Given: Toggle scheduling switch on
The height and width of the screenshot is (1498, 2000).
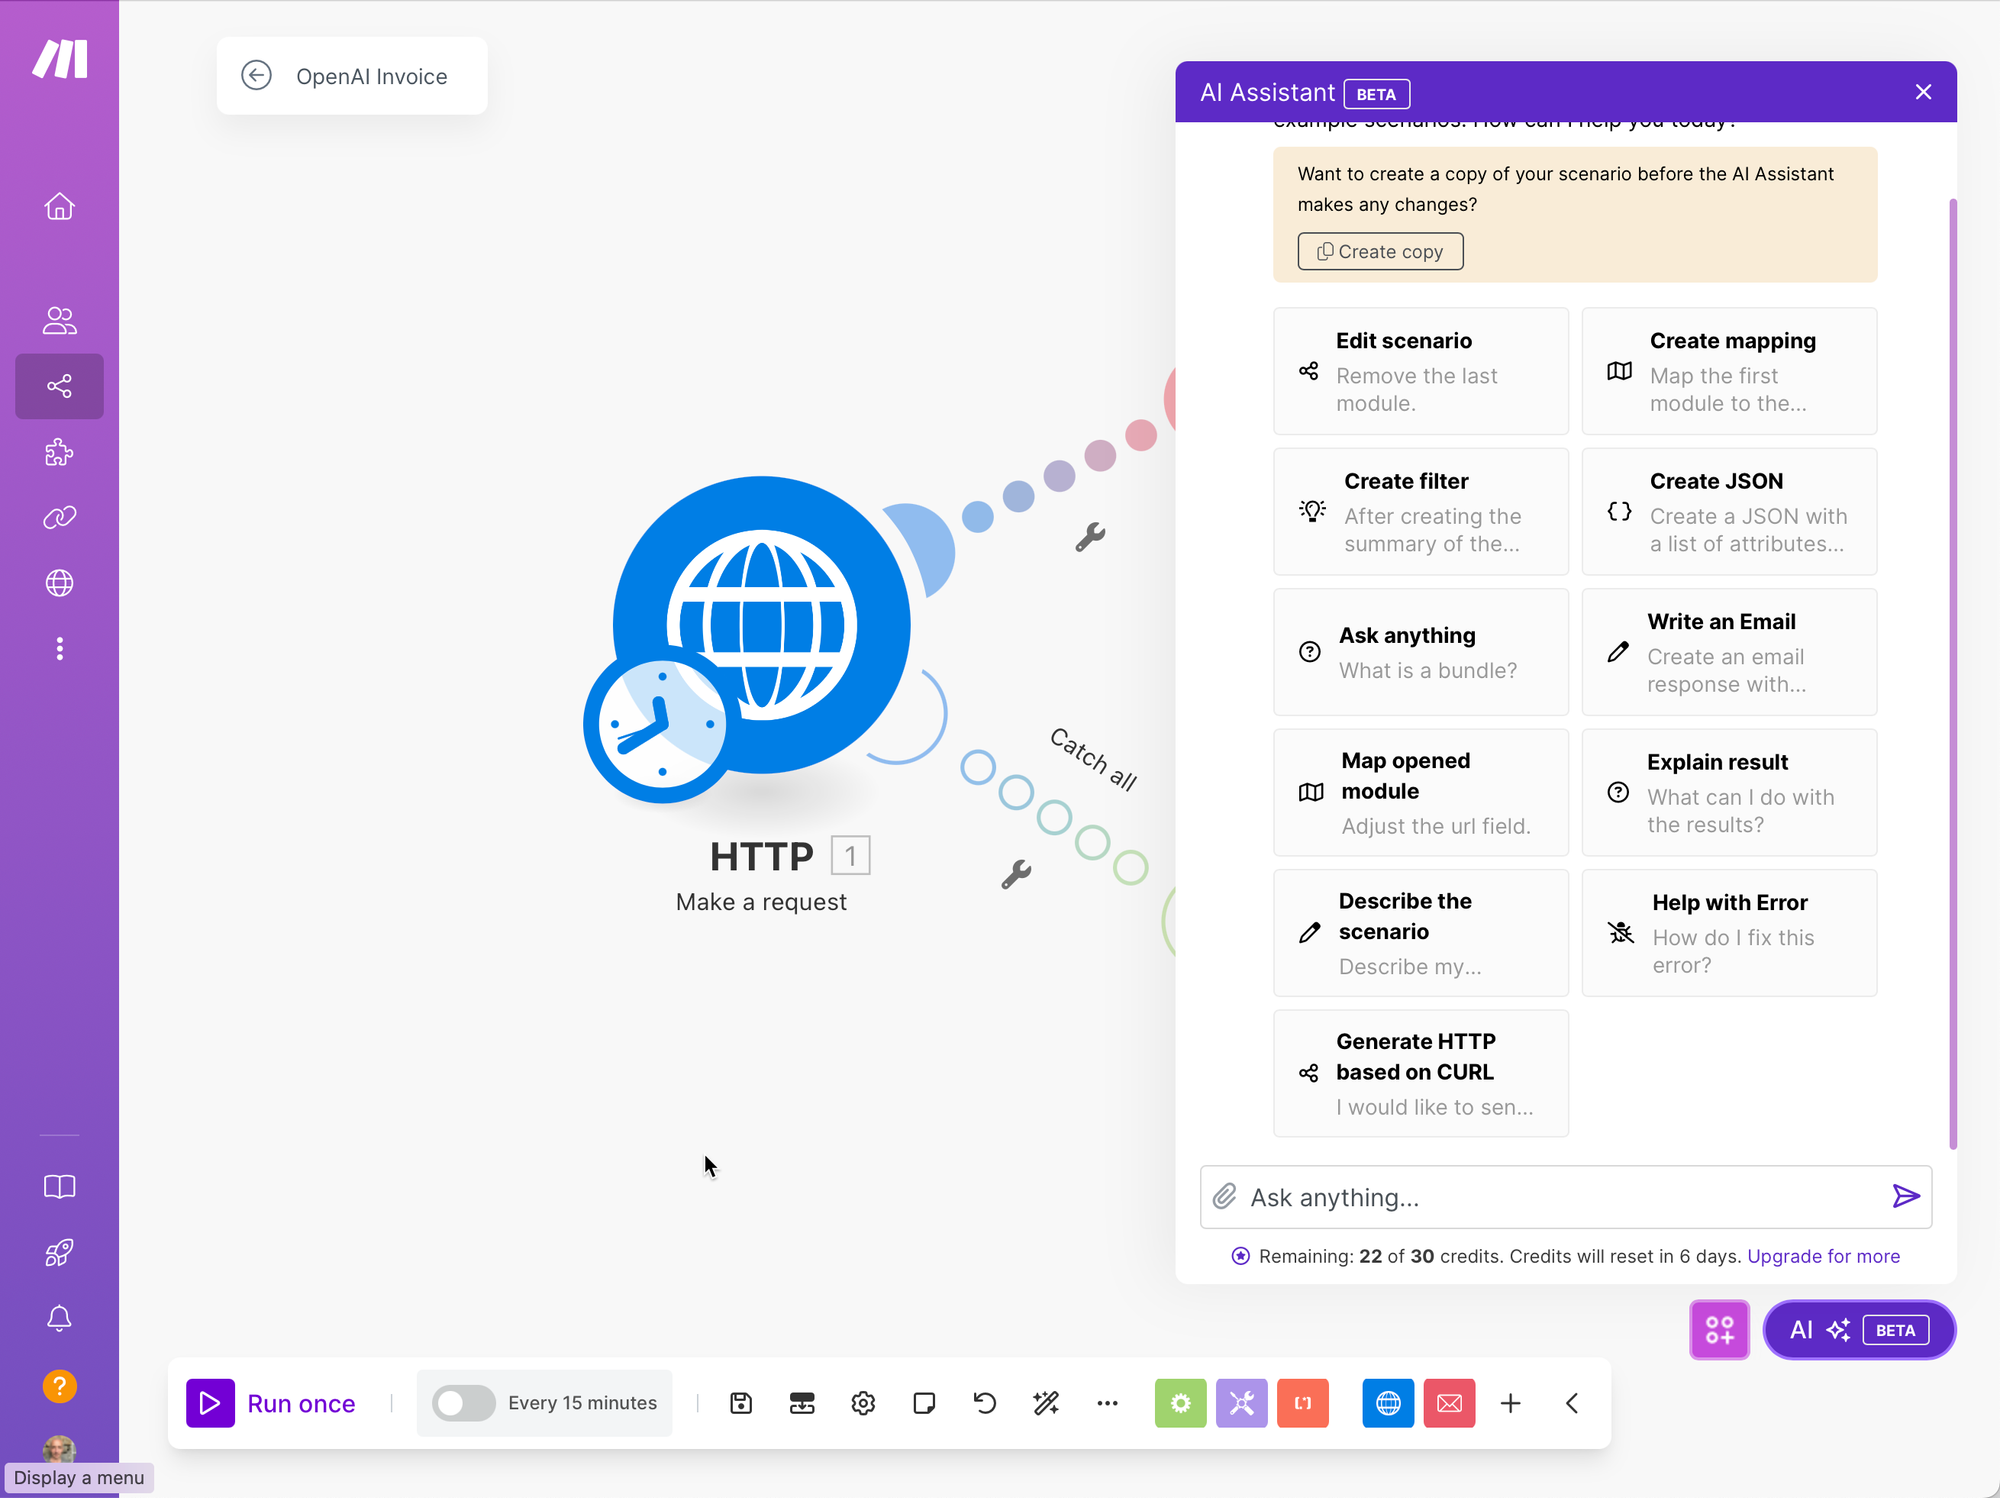Looking at the screenshot, I should pos(463,1403).
